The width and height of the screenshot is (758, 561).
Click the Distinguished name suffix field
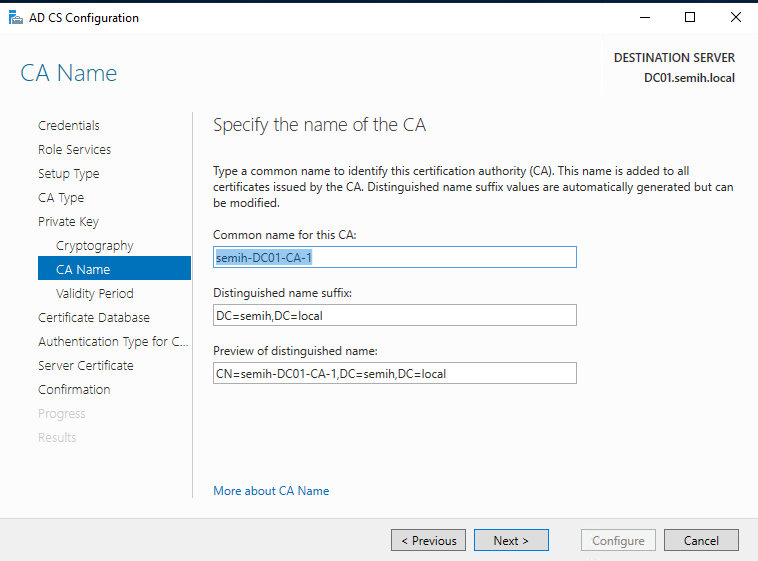[x=395, y=315]
